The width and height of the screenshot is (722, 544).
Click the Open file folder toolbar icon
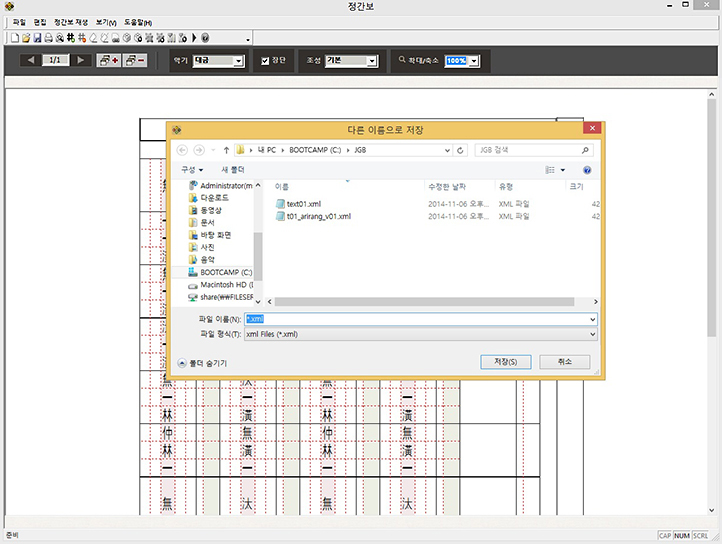26,38
